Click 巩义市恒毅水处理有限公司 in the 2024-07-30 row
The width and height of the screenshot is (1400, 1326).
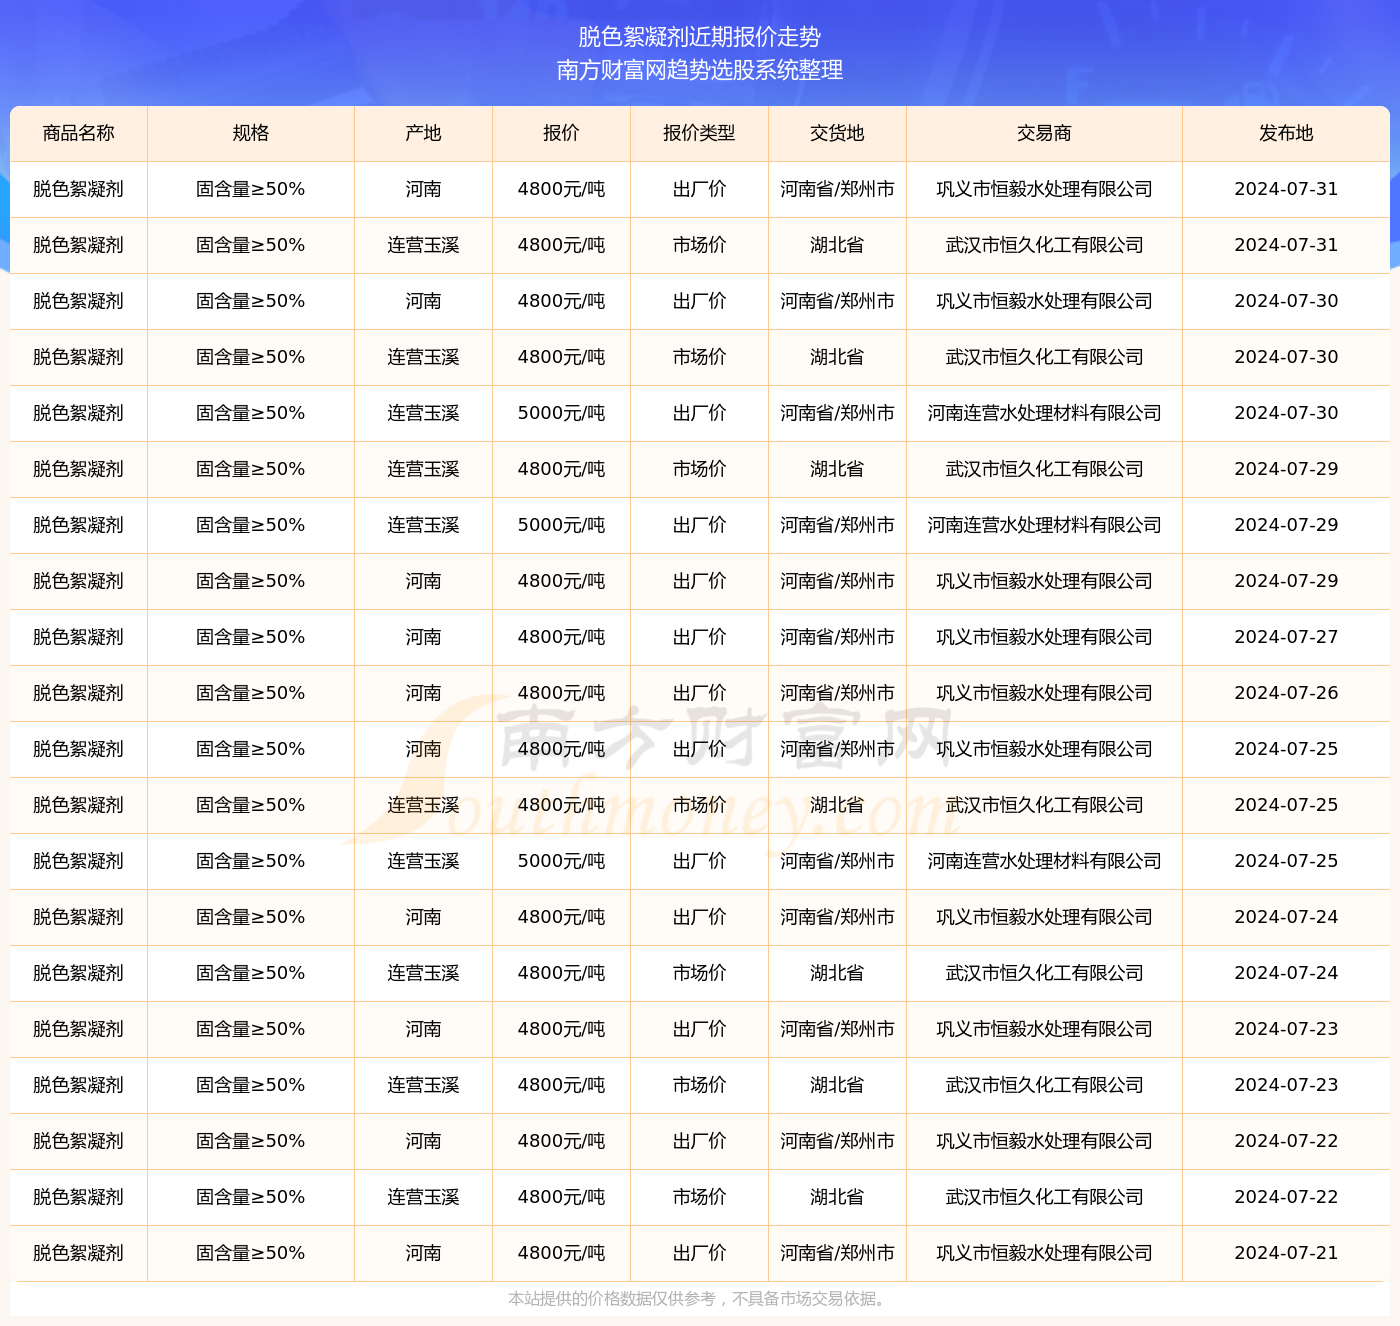click(1044, 301)
